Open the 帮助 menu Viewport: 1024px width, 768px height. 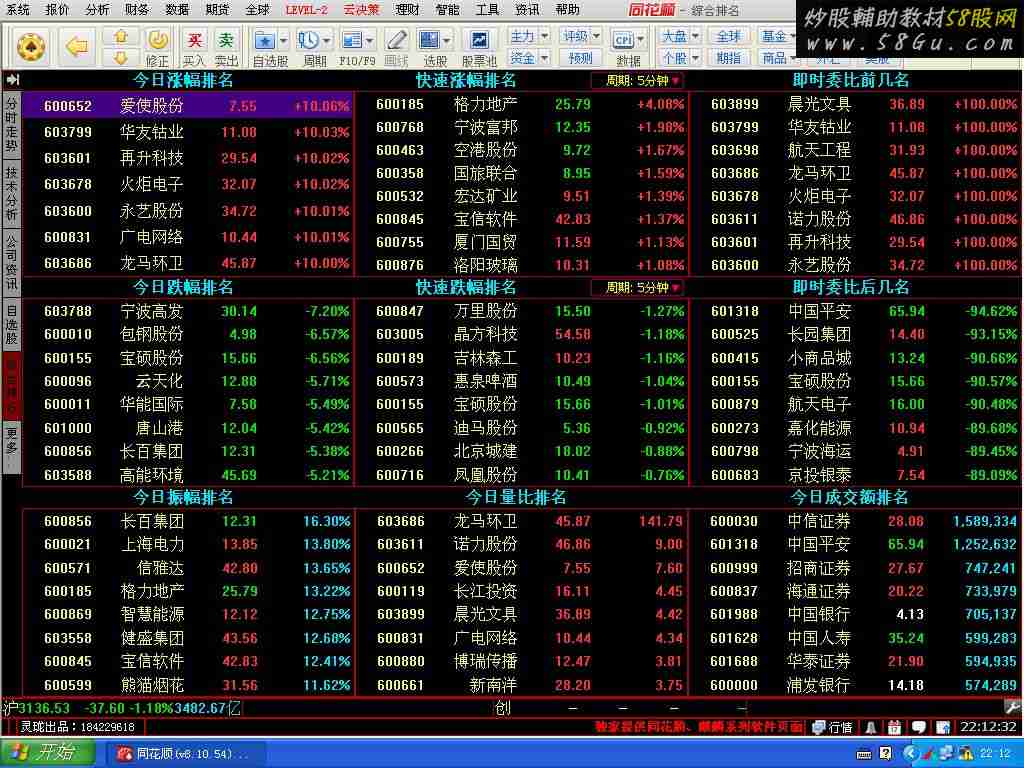pyautogui.click(x=568, y=9)
